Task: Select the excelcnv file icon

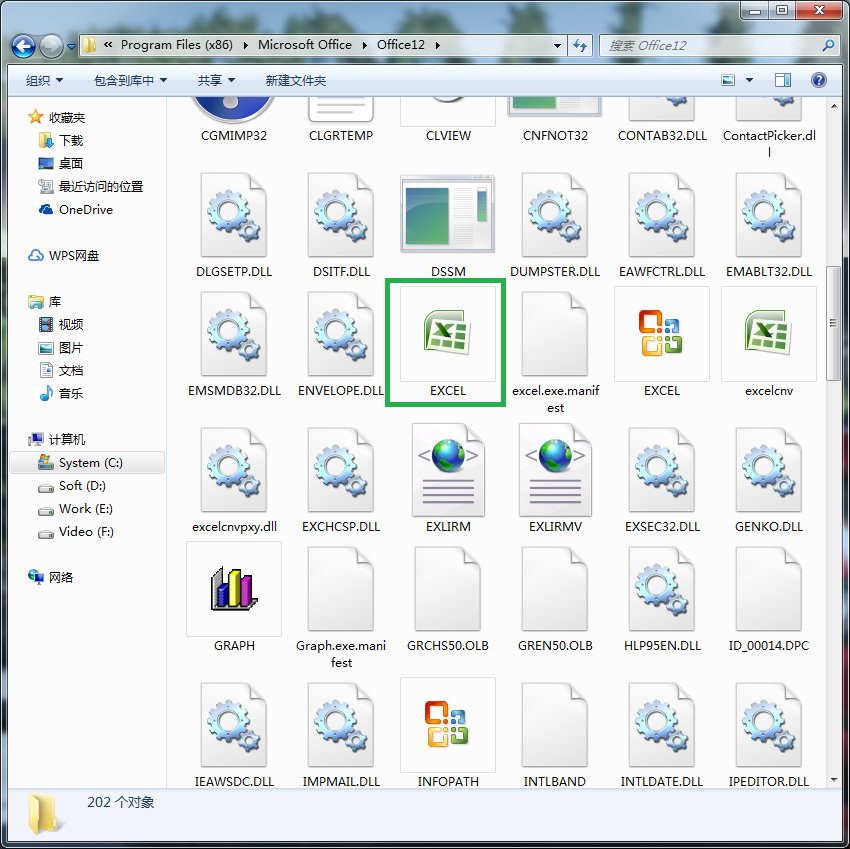Action: coord(769,343)
